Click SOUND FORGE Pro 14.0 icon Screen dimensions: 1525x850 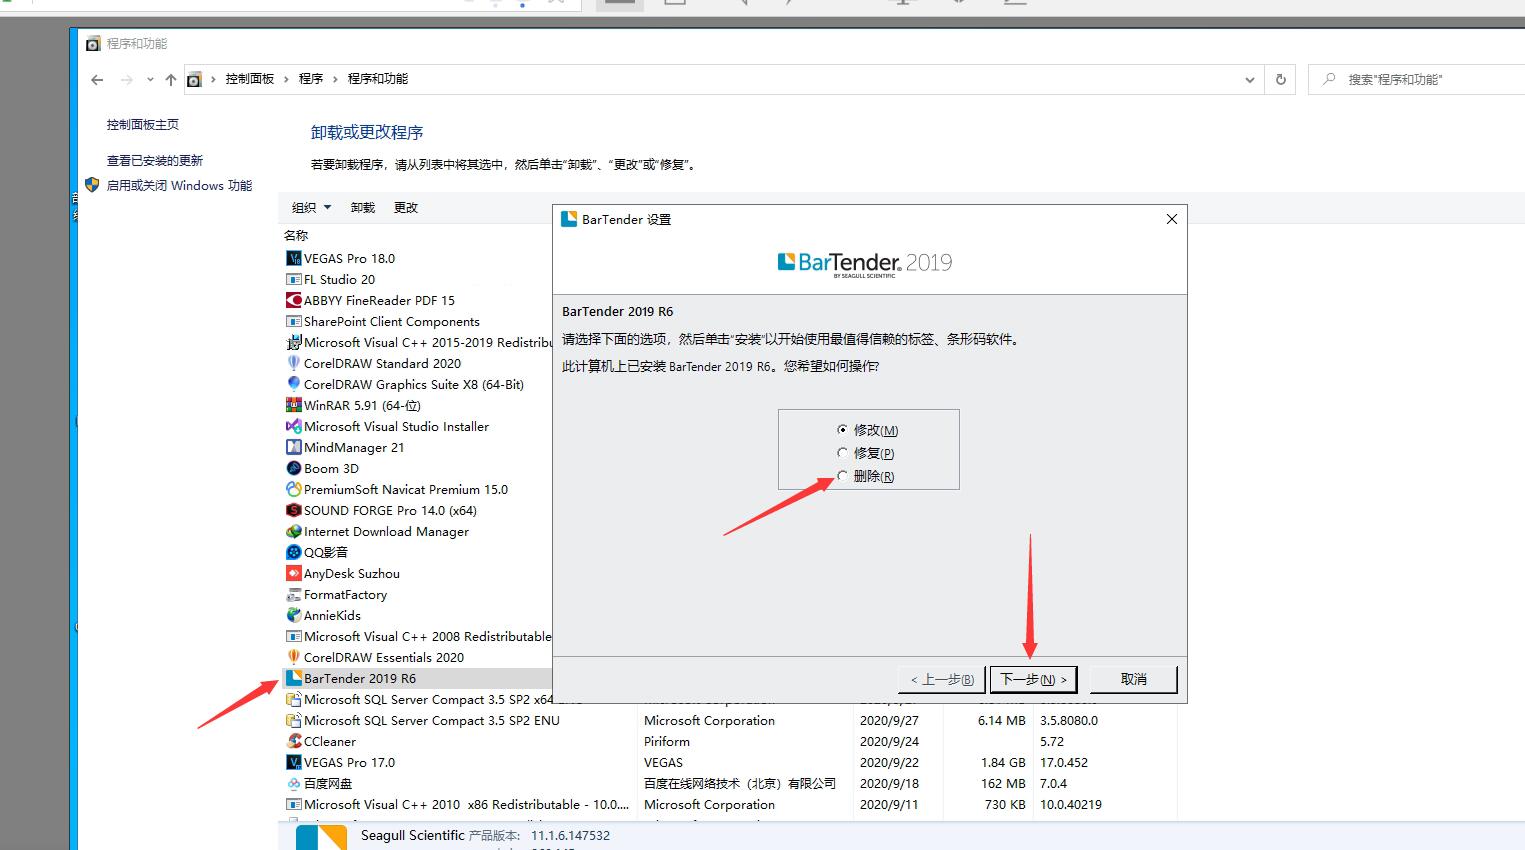293,510
